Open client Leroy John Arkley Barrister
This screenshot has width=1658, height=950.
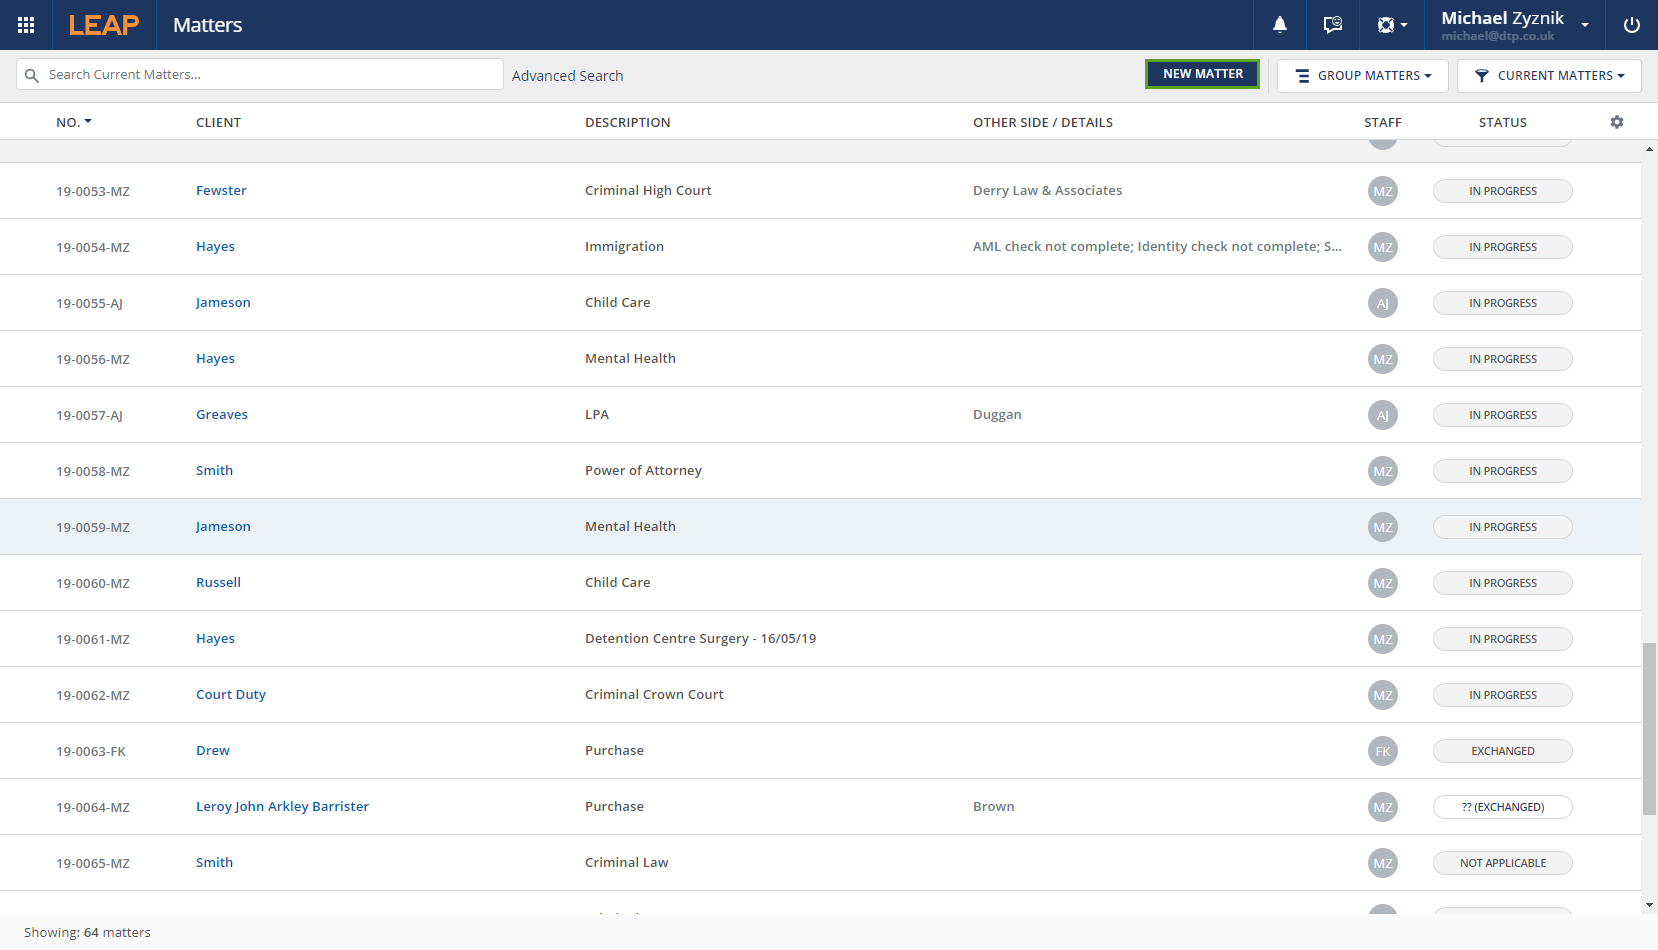282,807
